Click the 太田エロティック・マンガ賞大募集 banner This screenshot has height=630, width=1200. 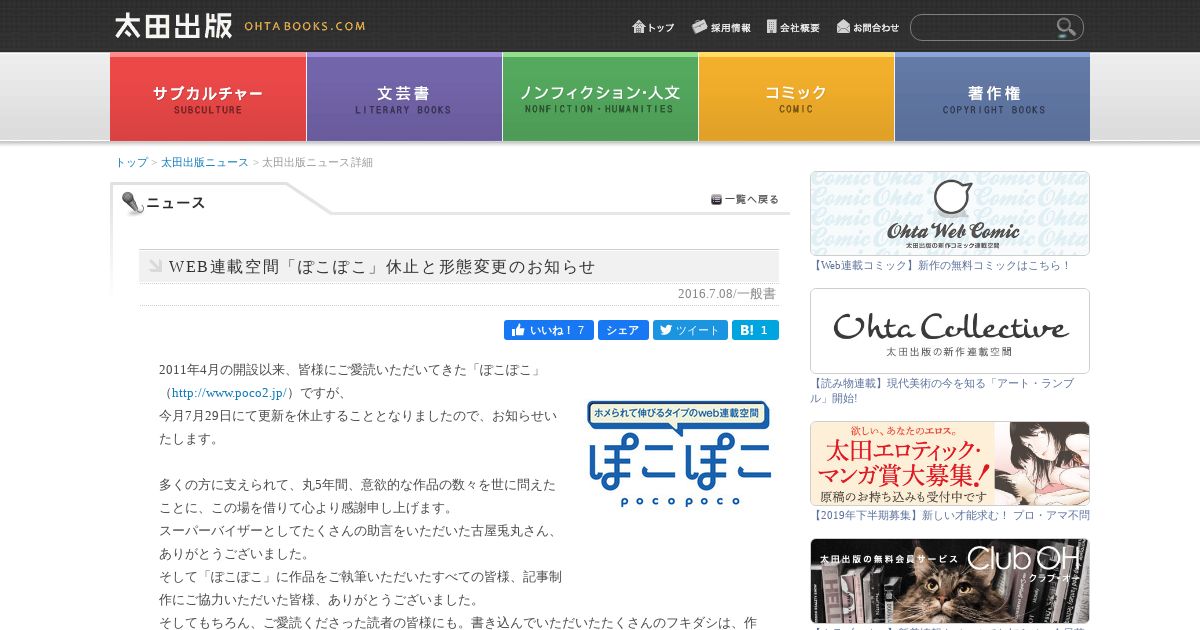point(950,463)
